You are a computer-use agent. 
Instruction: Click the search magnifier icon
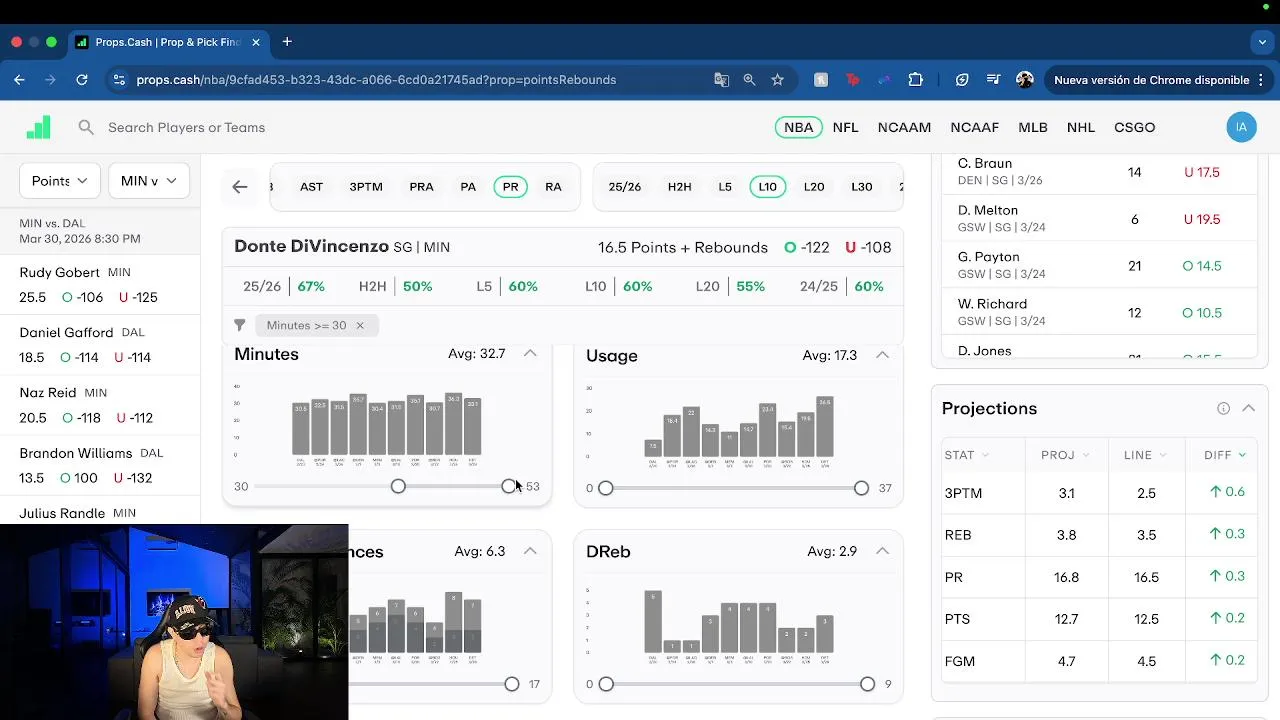click(86, 127)
